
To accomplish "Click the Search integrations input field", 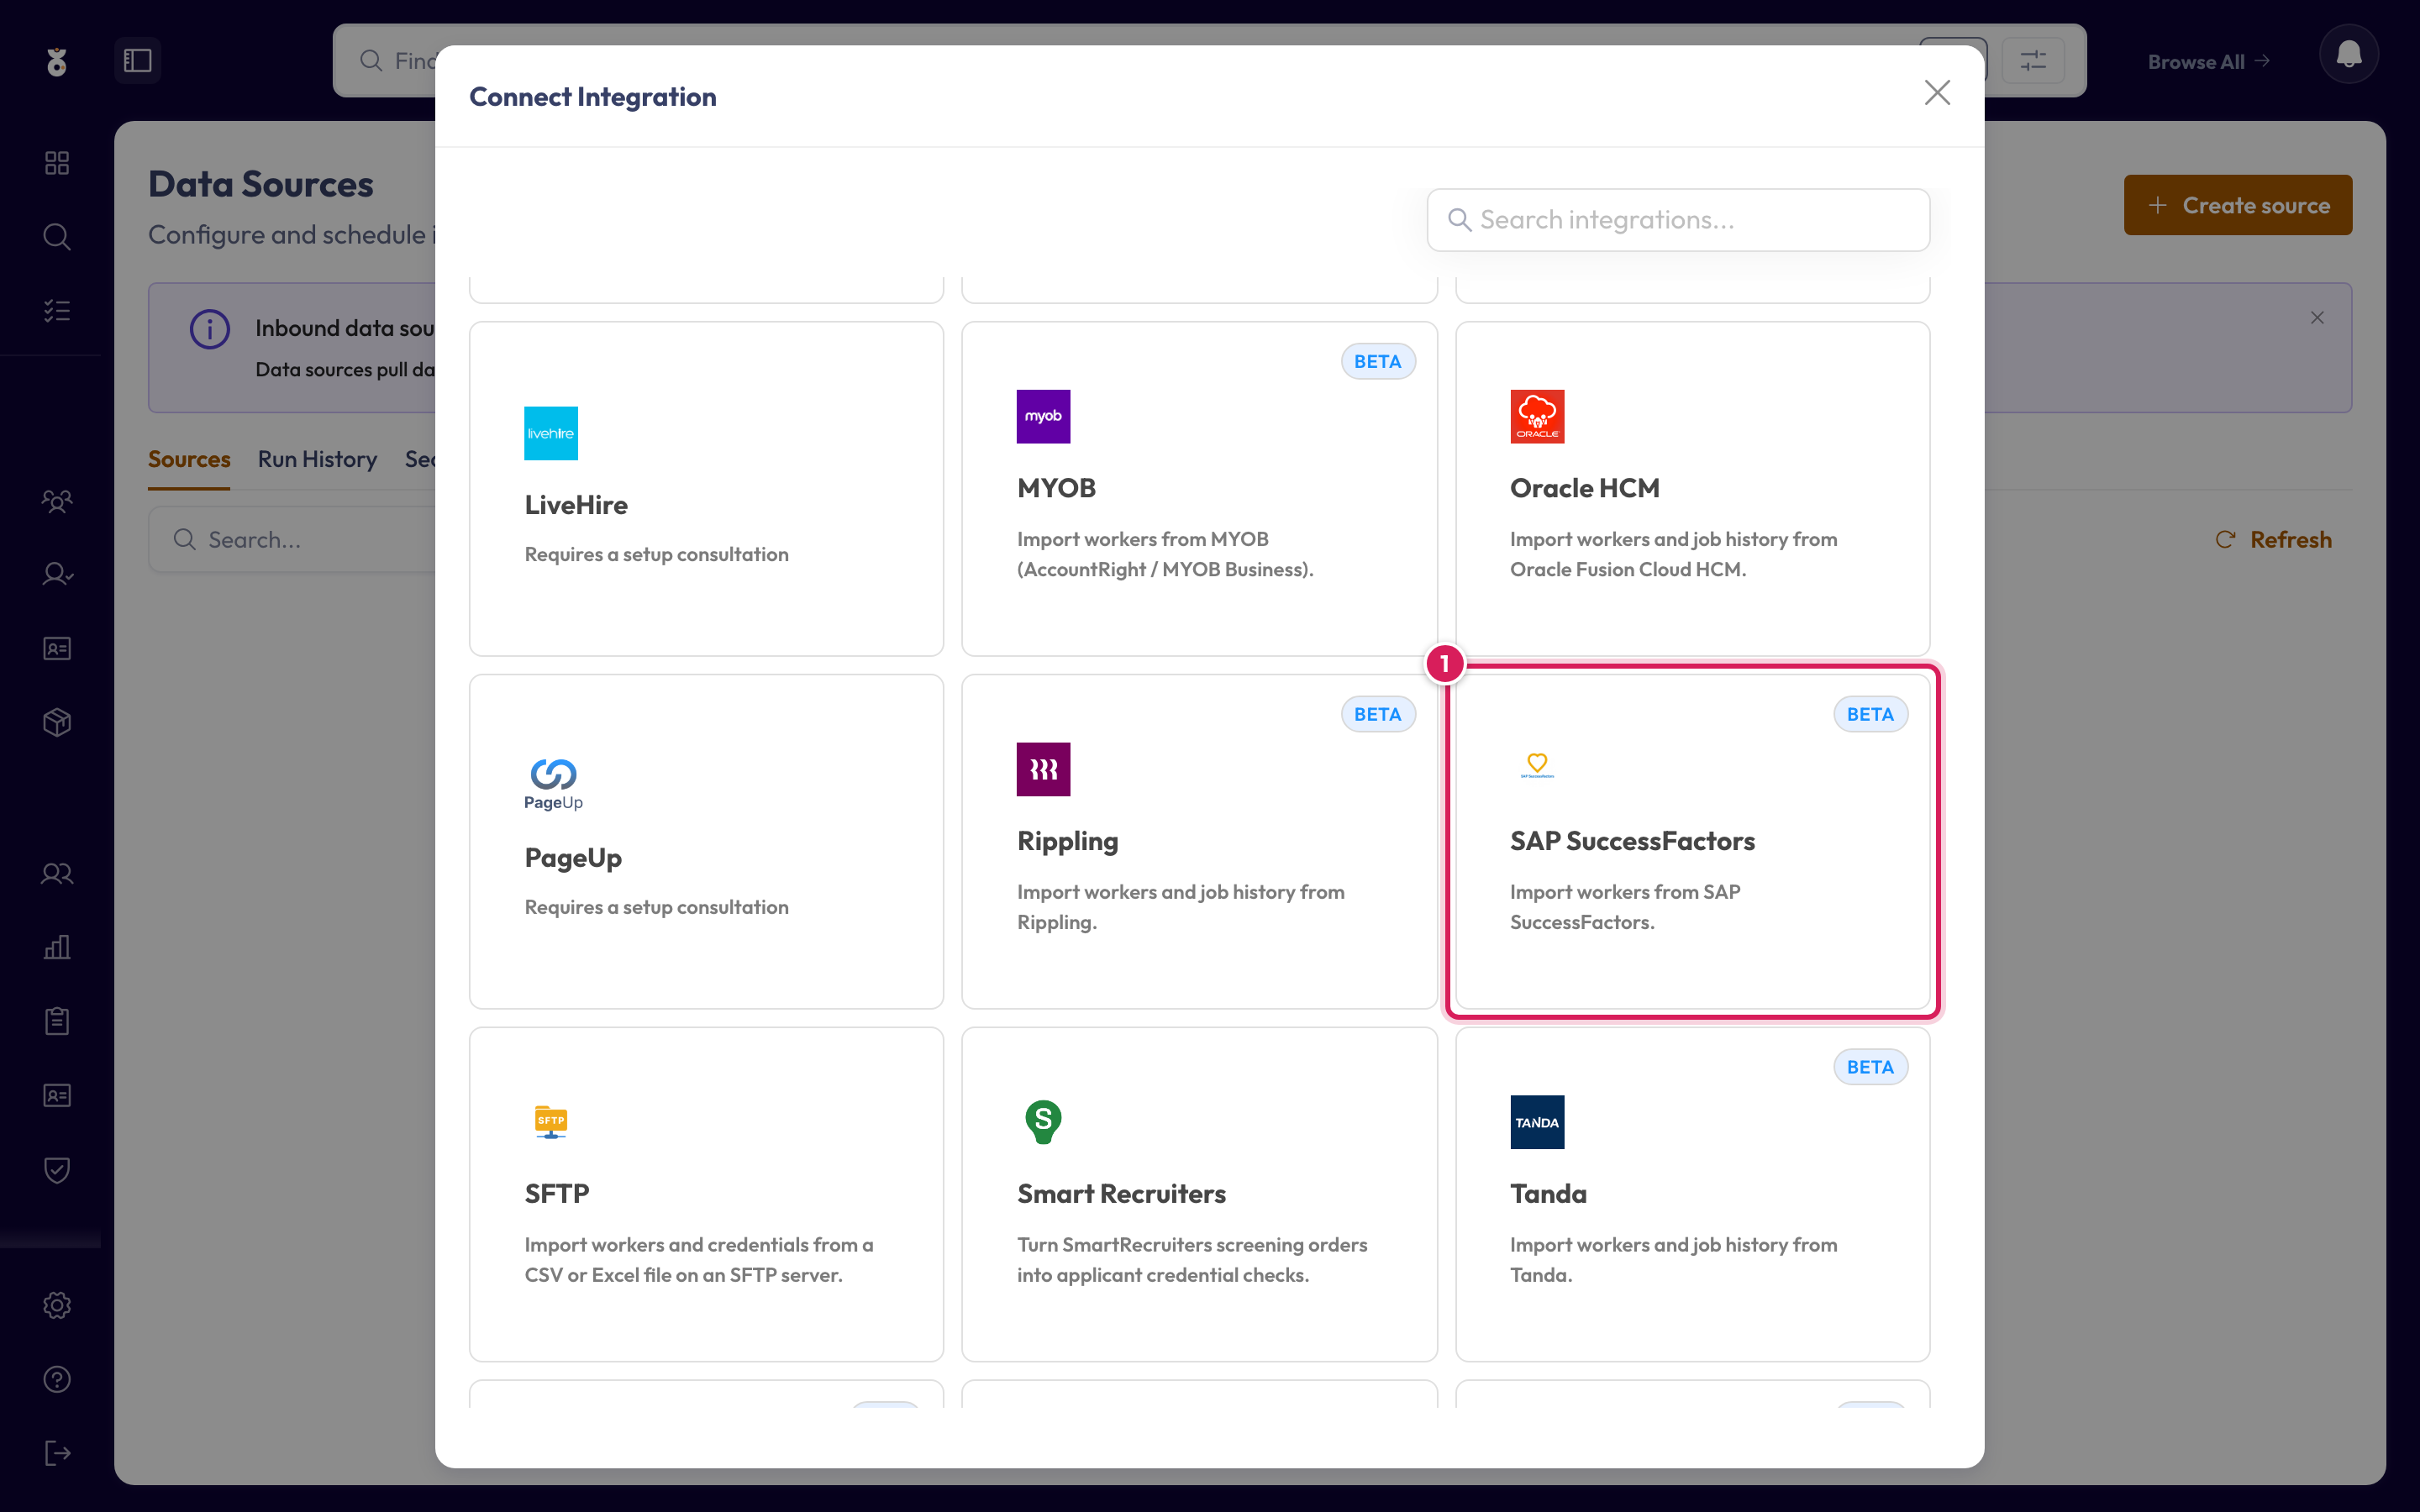I will tap(1678, 220).
